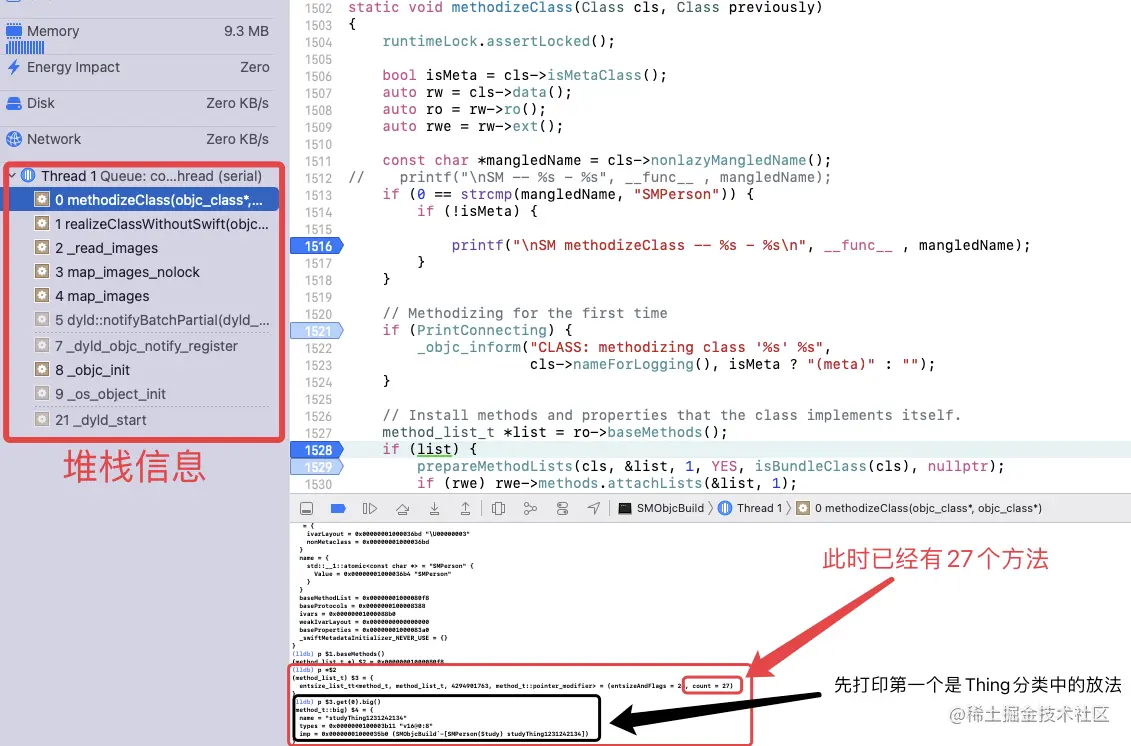Select stack frame 8 _objc_init
The image size is (1131, 746).
pyautogui.click(x=144, y=370)
